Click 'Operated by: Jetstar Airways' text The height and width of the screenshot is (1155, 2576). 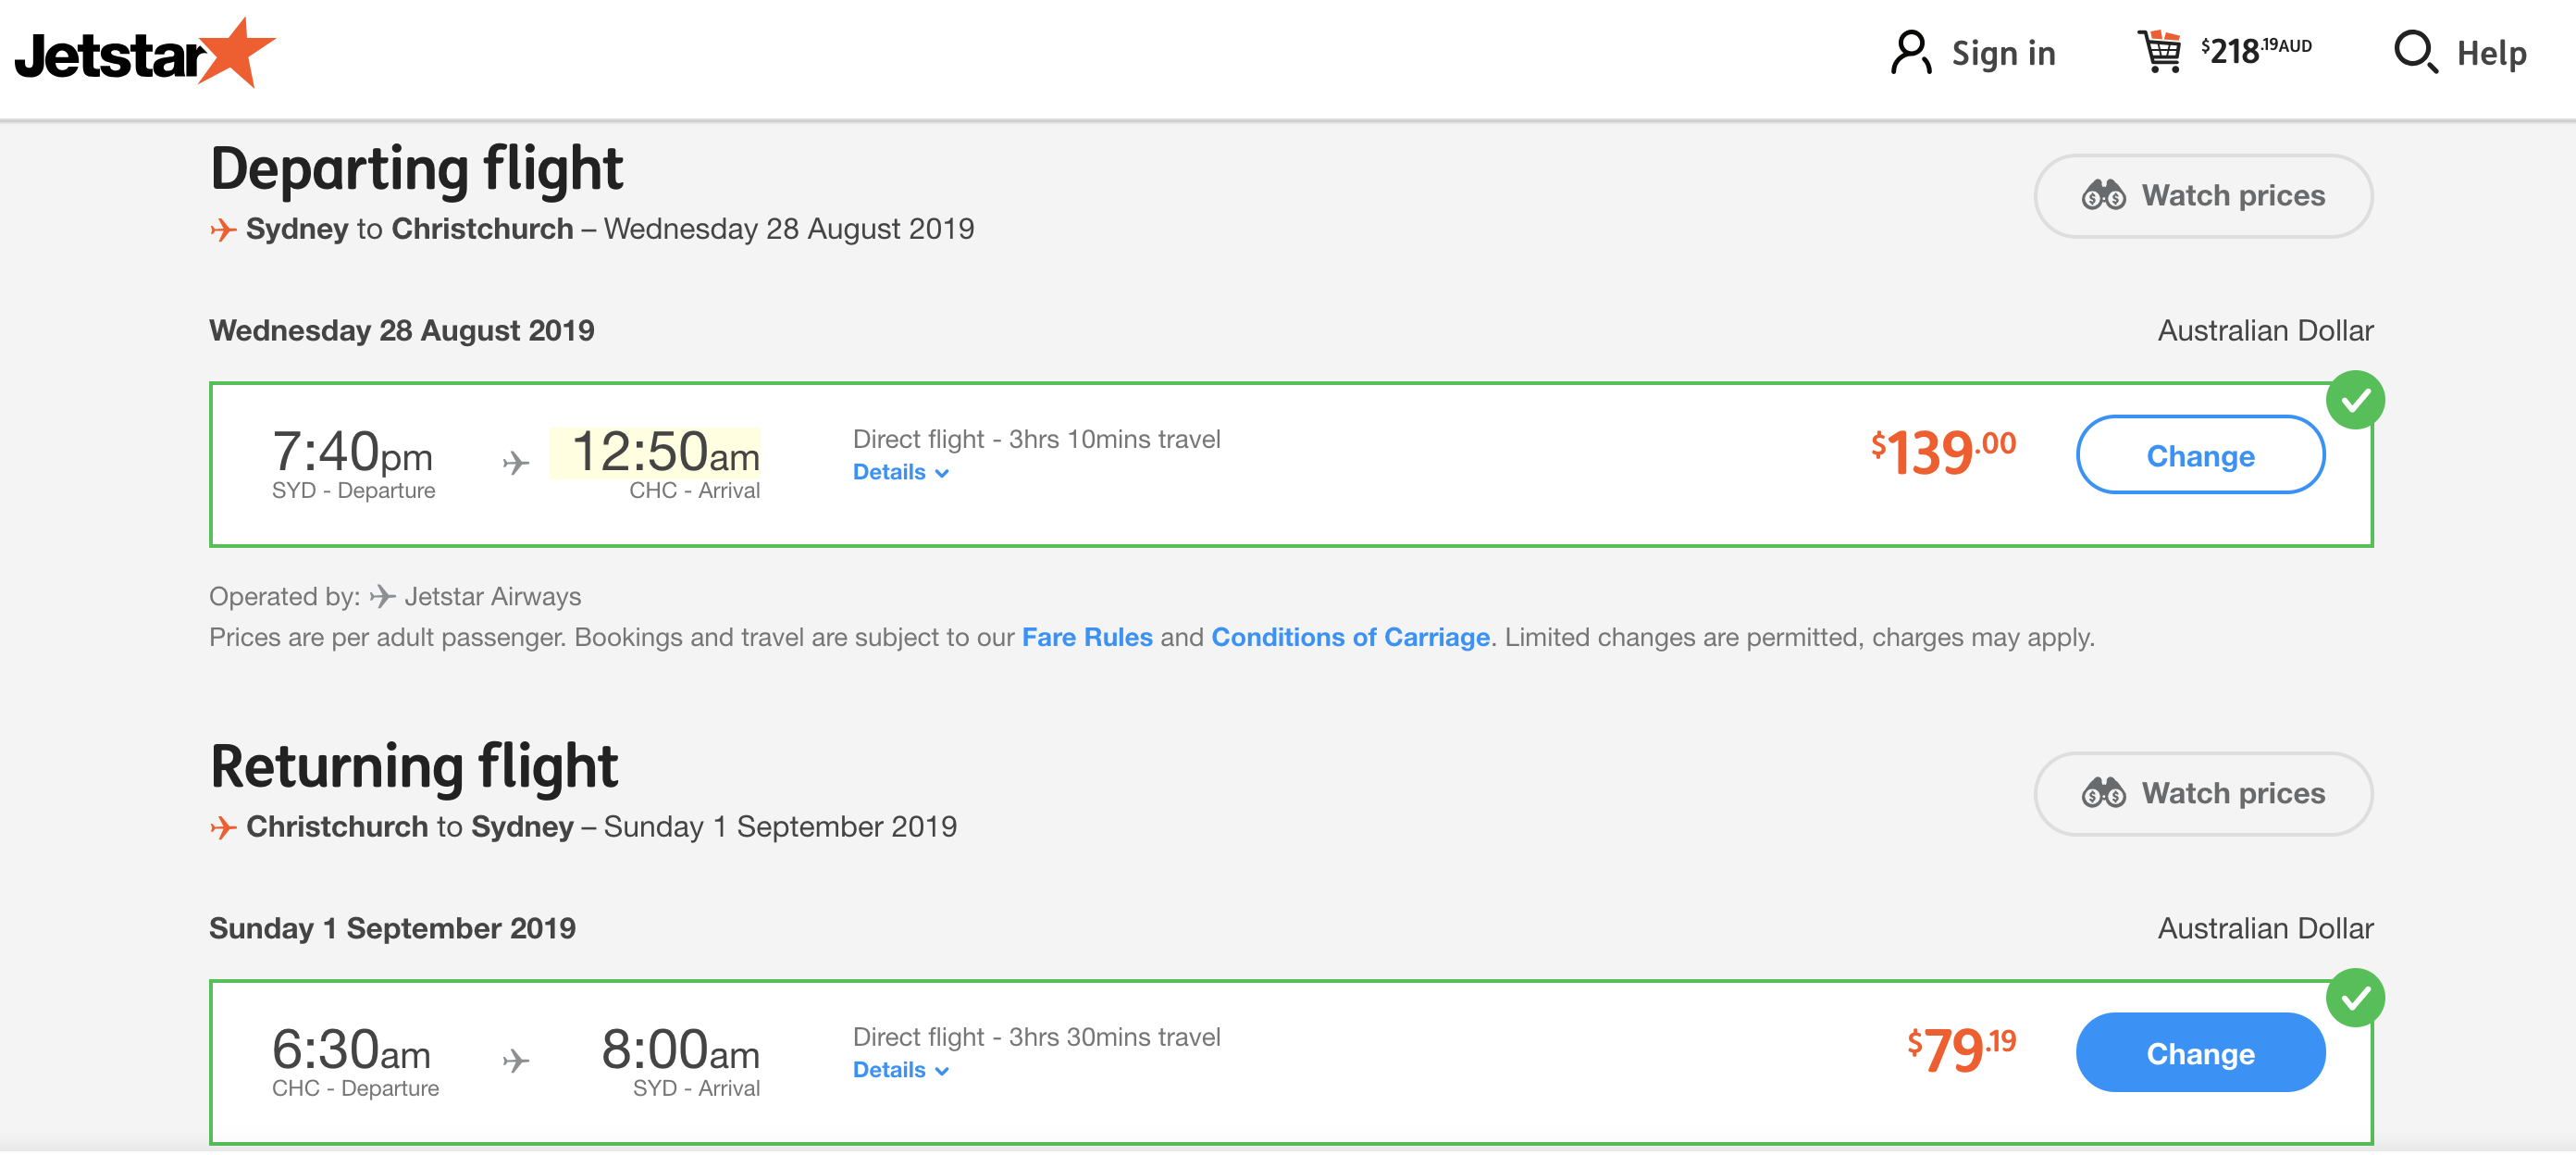click(x=395, y=598)
